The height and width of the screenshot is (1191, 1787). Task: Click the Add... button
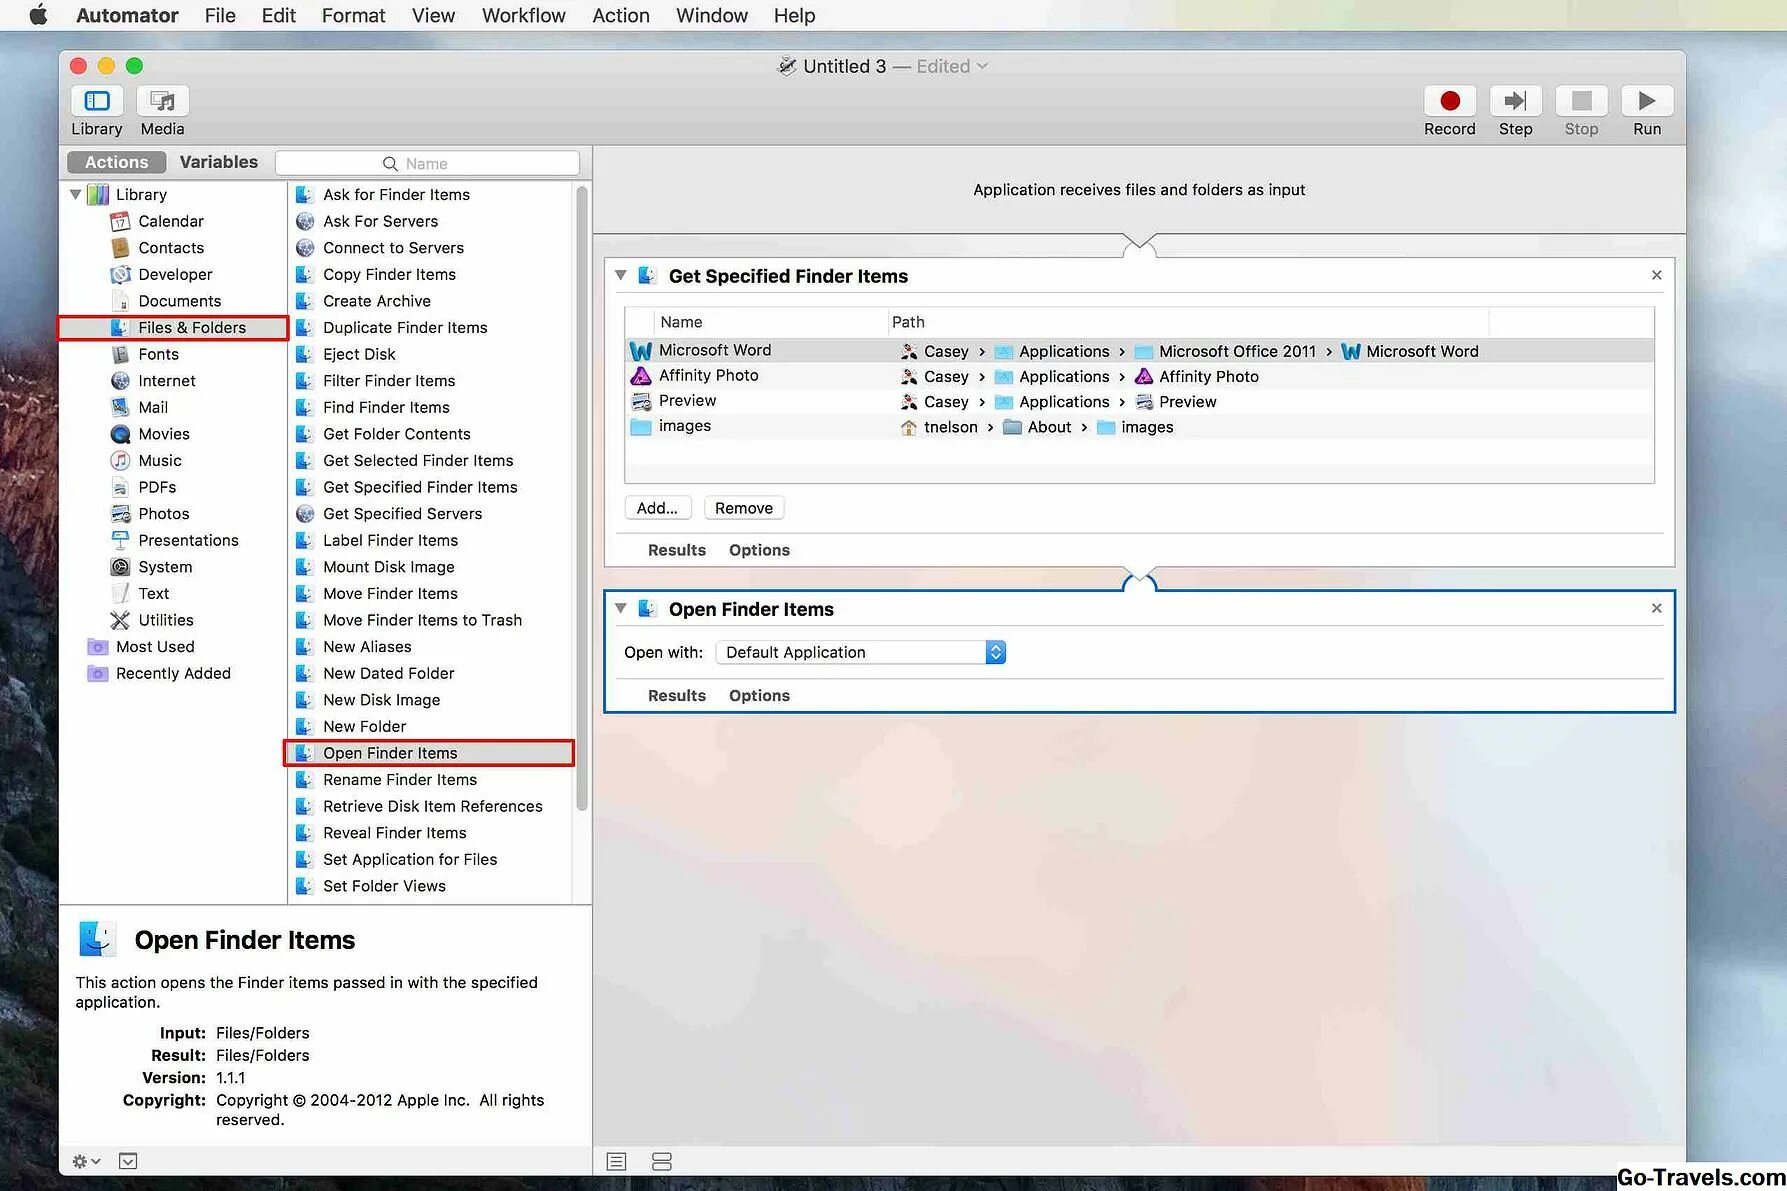pos(657,508)
